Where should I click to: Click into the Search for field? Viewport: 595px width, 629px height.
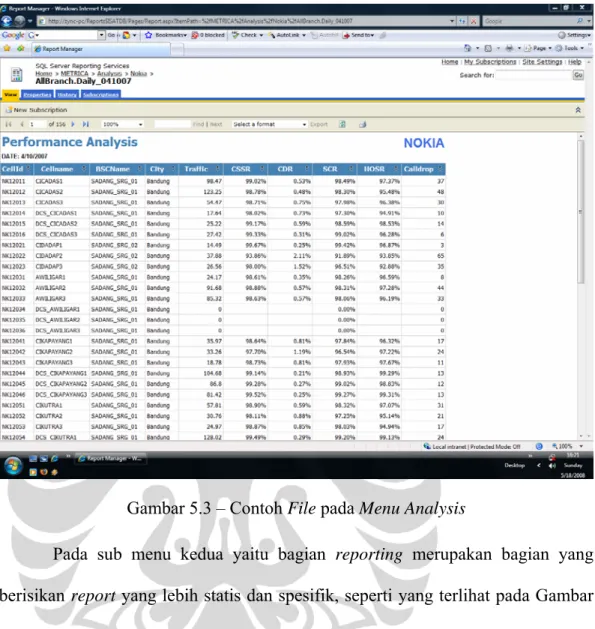pos(534,75)
